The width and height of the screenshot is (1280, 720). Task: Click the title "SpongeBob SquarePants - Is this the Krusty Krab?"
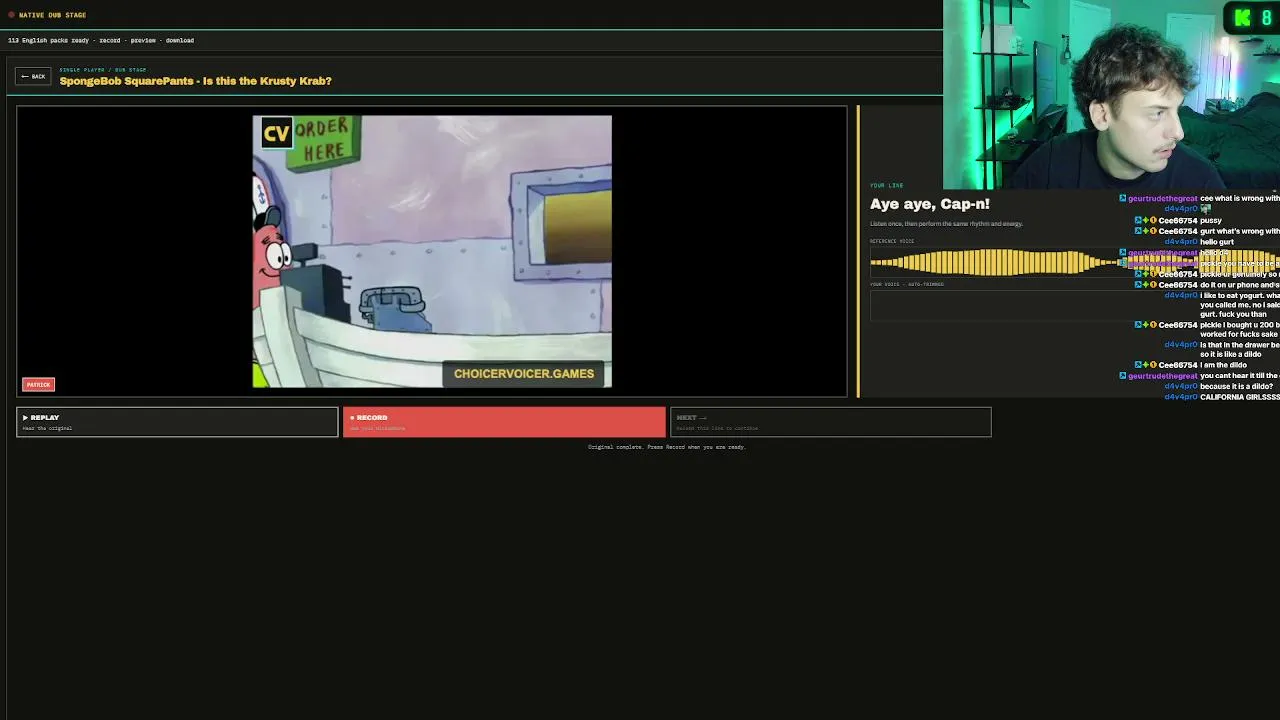(x=195, y=81)
